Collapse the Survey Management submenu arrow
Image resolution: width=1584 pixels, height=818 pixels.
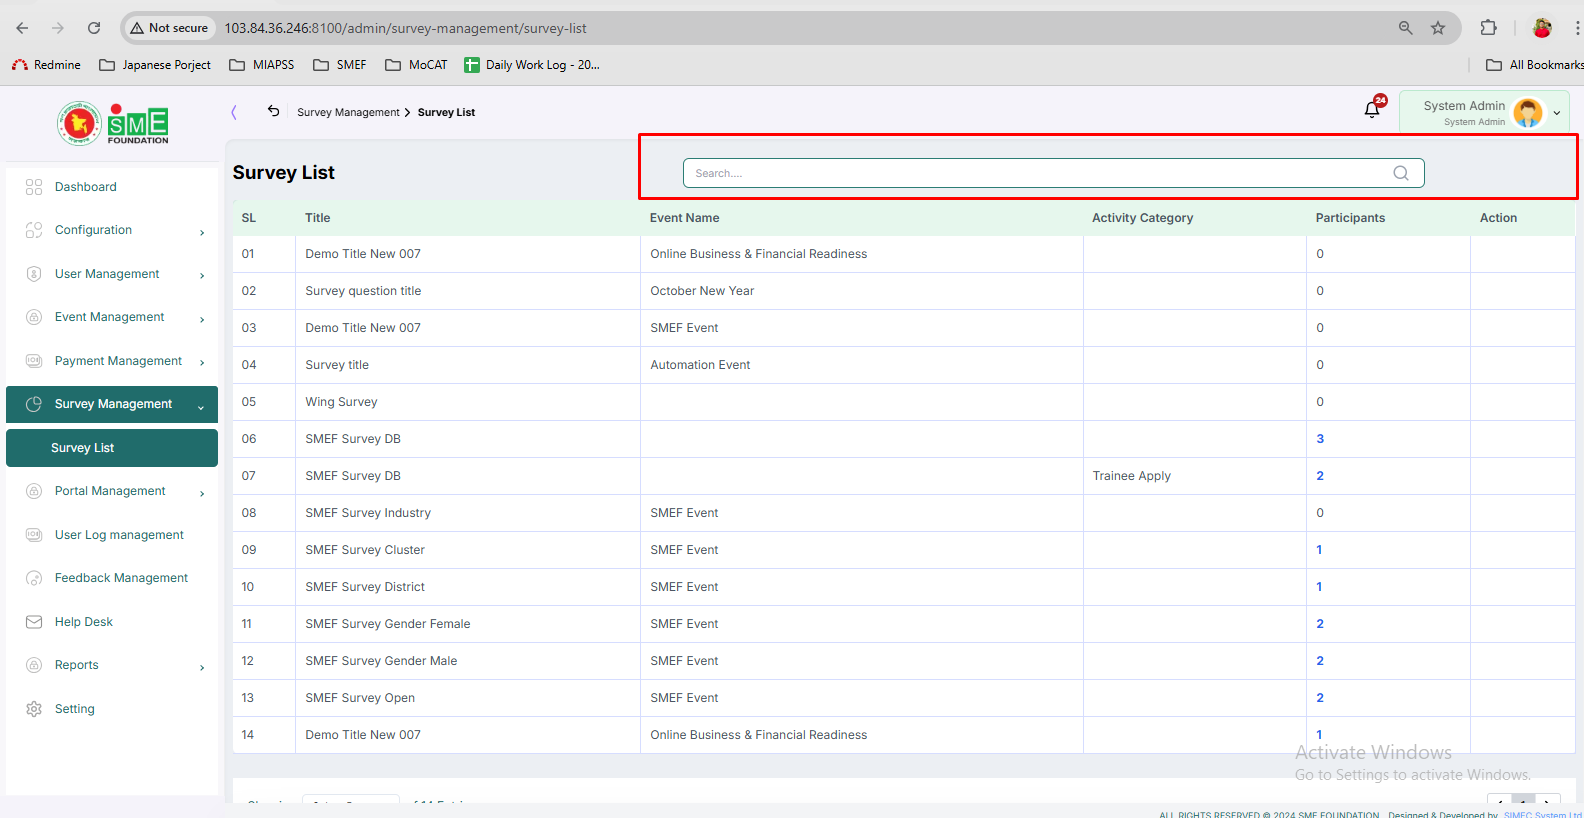[x=201, y=406]
